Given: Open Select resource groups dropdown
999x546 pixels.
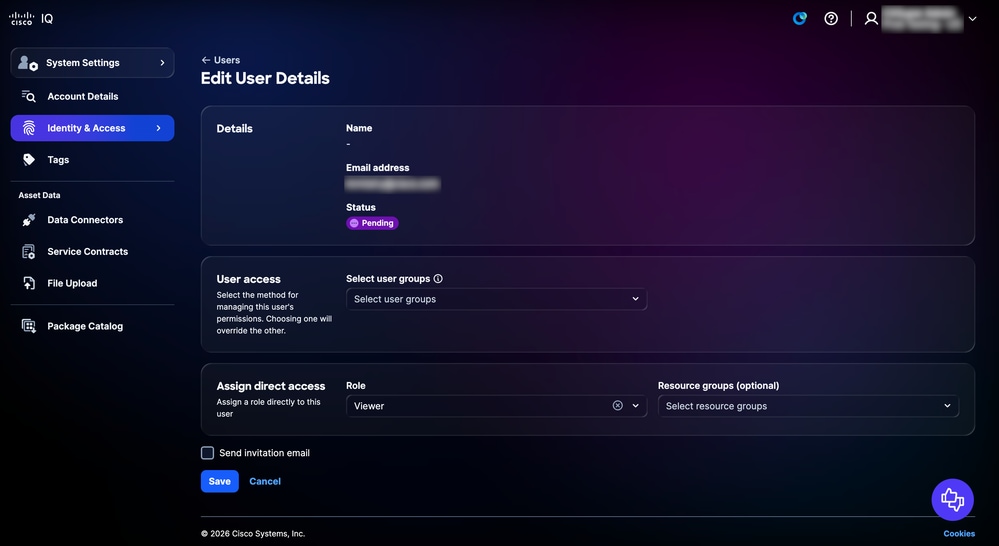Looking at the screenshot, I should pos(809,406).
